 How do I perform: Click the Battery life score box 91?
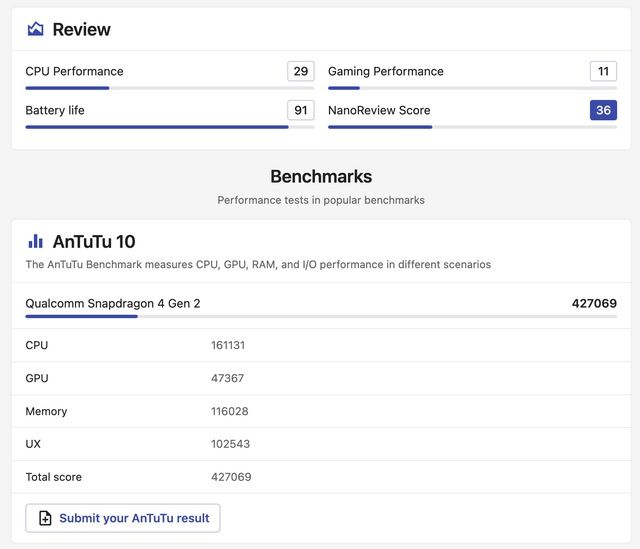301,110
